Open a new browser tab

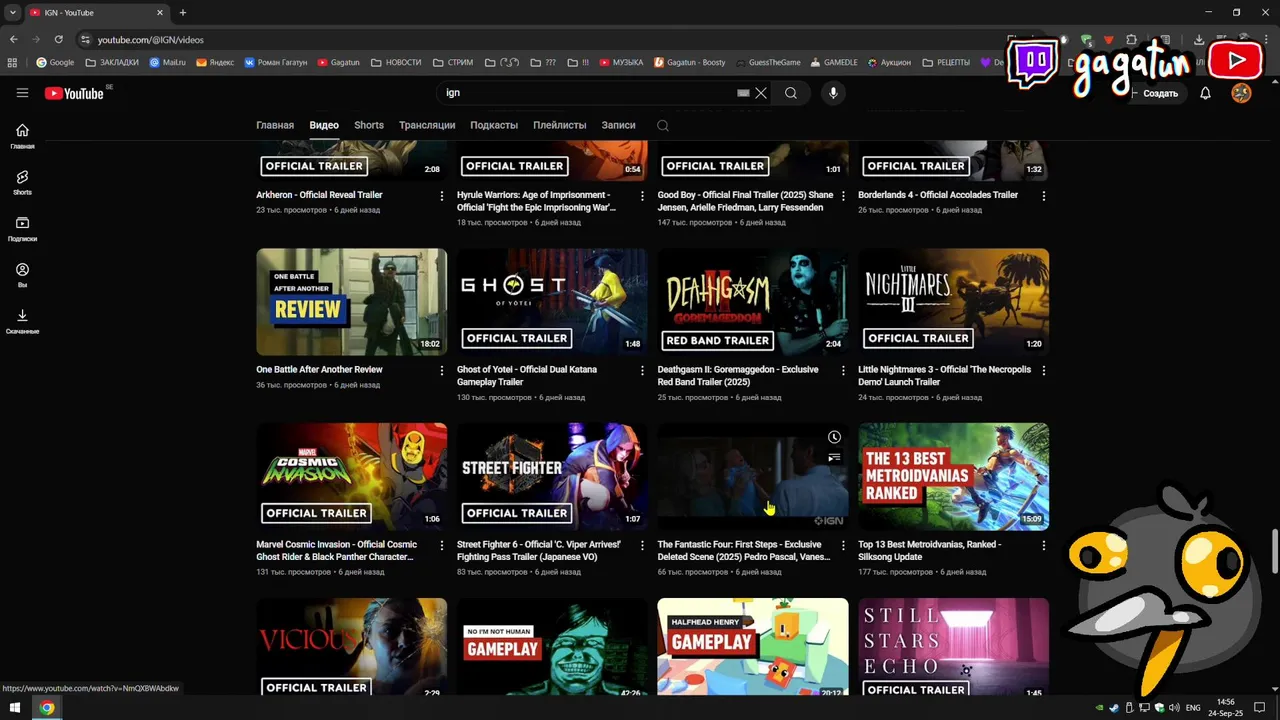[182, 13]
